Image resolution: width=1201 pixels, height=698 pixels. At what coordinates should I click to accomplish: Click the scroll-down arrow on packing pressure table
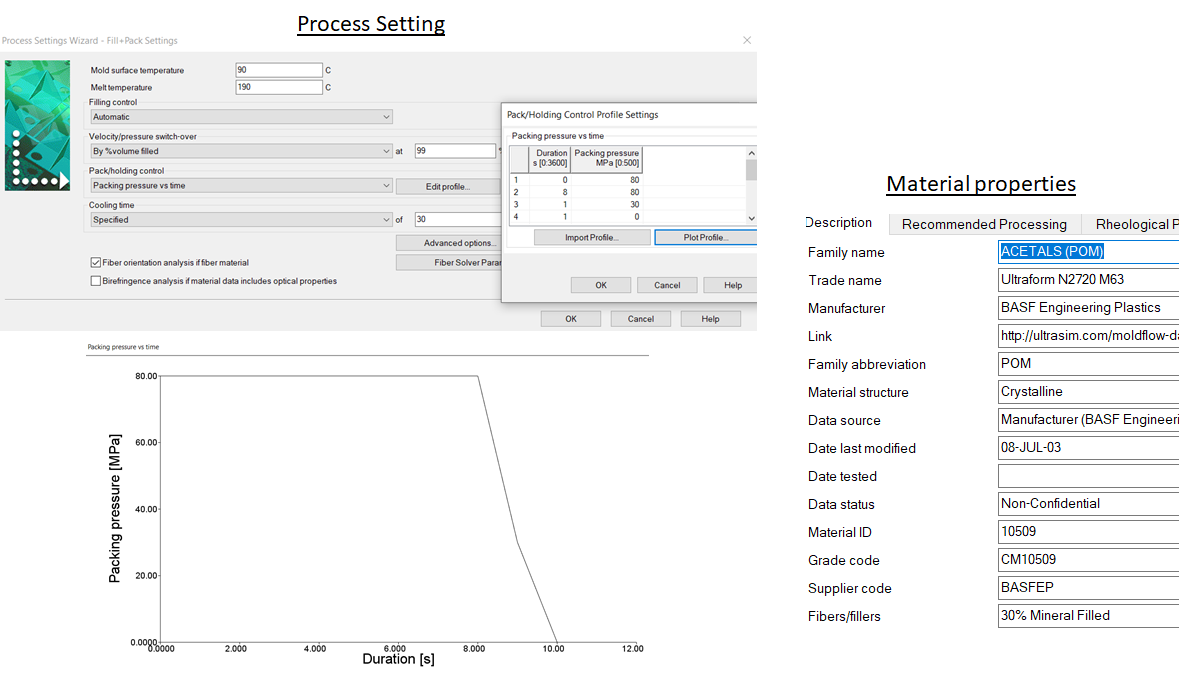[x=749, y=218]
